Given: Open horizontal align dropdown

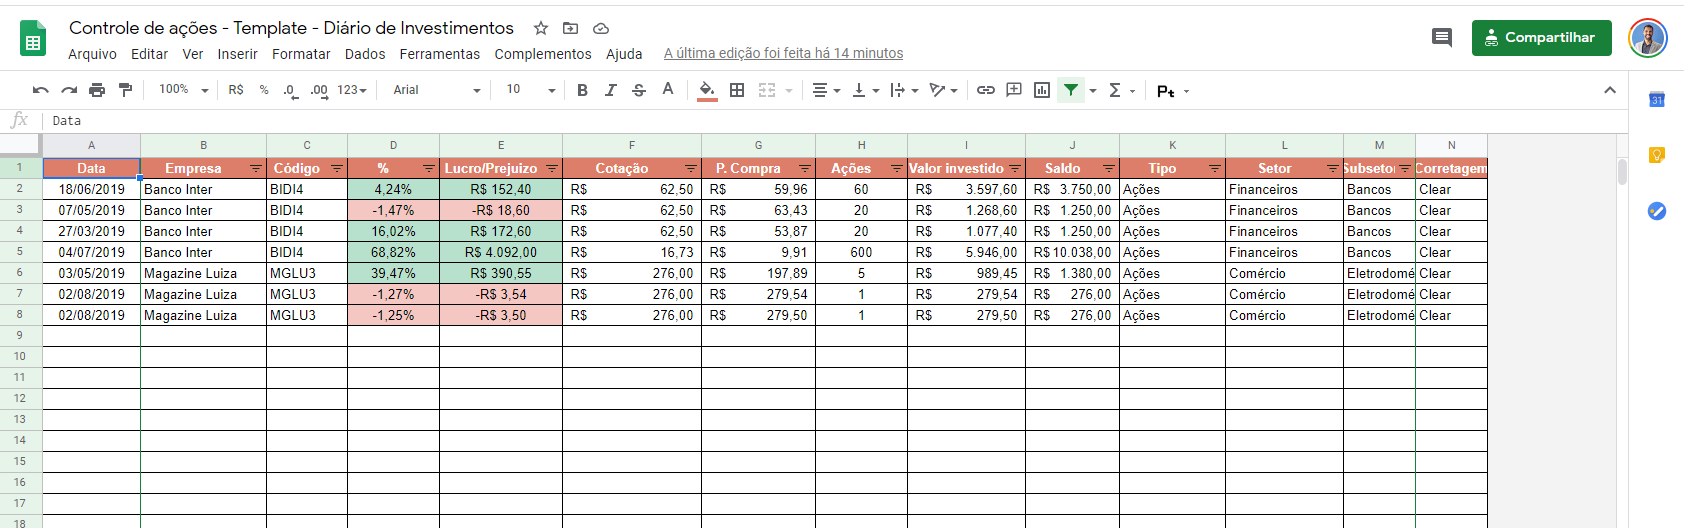Looking at the screenshot, I should coord(826,90).
